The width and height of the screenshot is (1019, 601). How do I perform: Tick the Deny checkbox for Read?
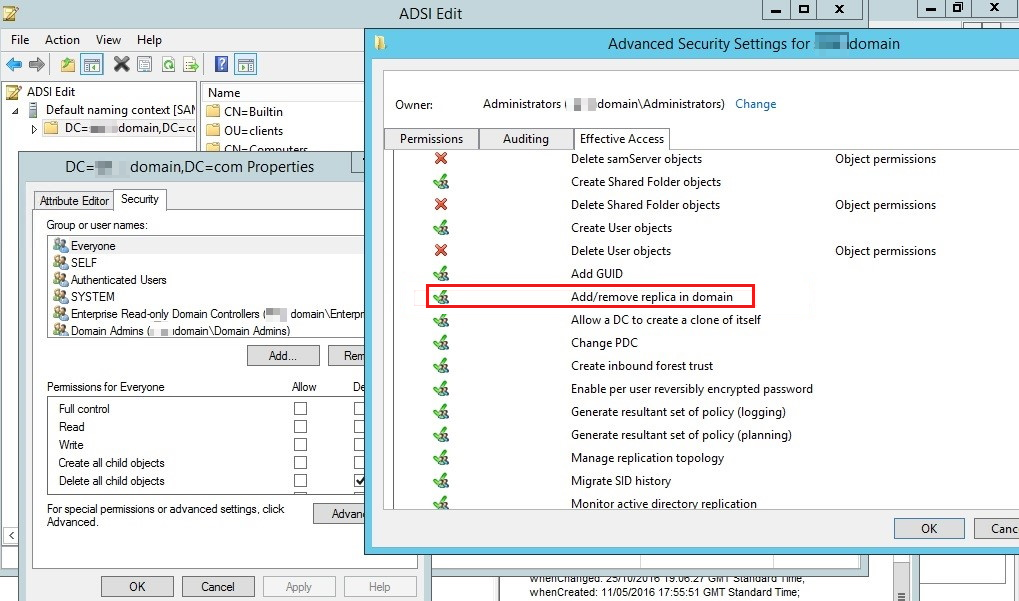[359, 426]
